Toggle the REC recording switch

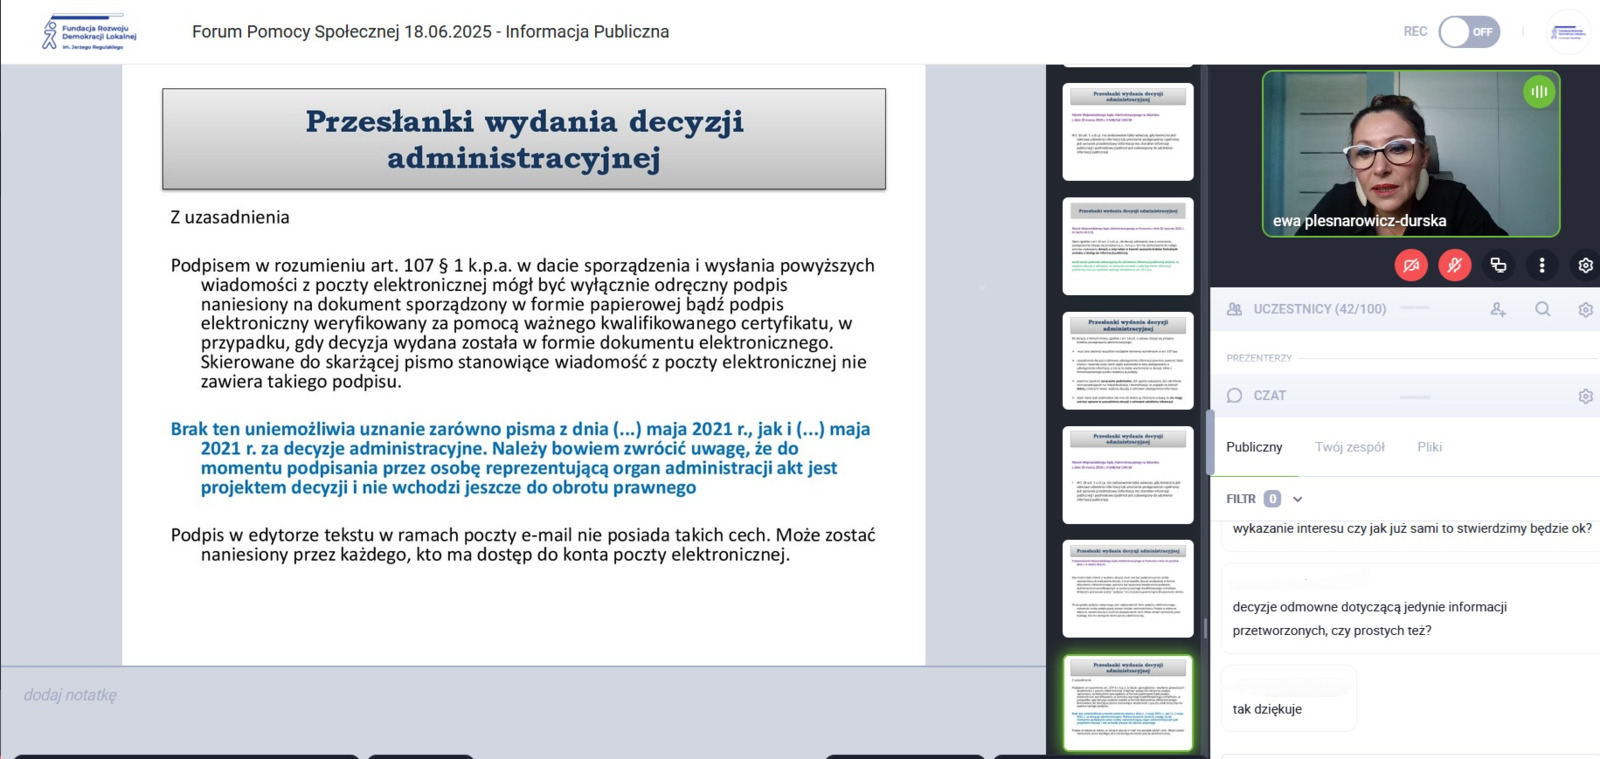(1469, 32)
